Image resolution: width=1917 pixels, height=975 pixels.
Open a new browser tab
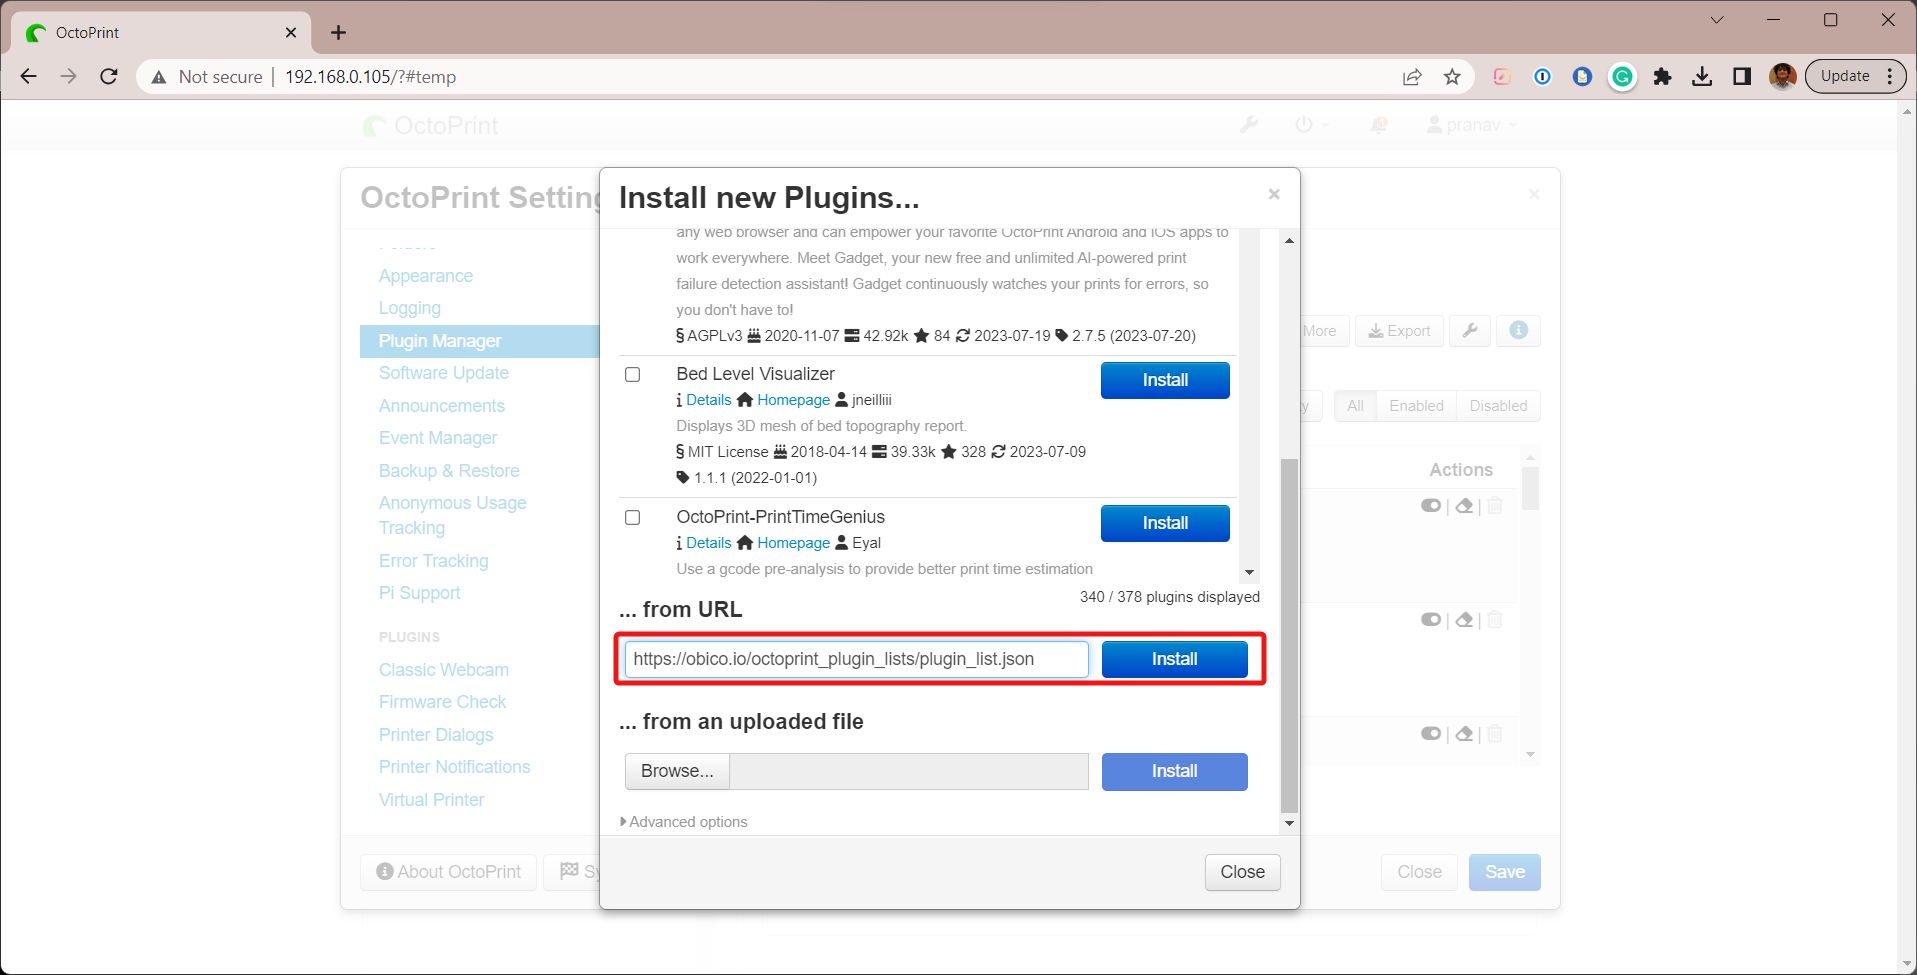(x=338, y=32)
